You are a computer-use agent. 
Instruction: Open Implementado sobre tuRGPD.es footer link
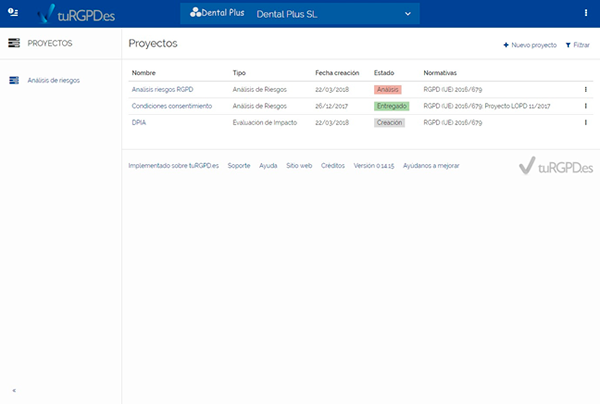(x=173, y=166)
